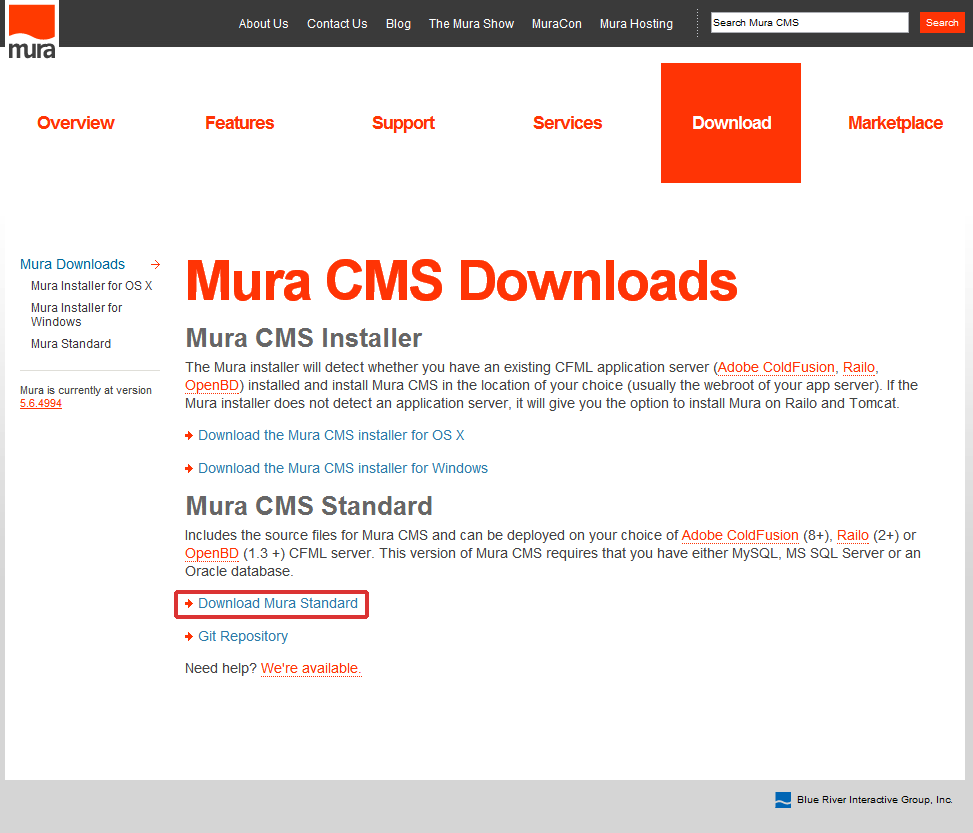Open the Adobe ColdFusion link in the Standard section
This screenshot has width=973, height=833.
pyautogui.click(x=740, y=536)
